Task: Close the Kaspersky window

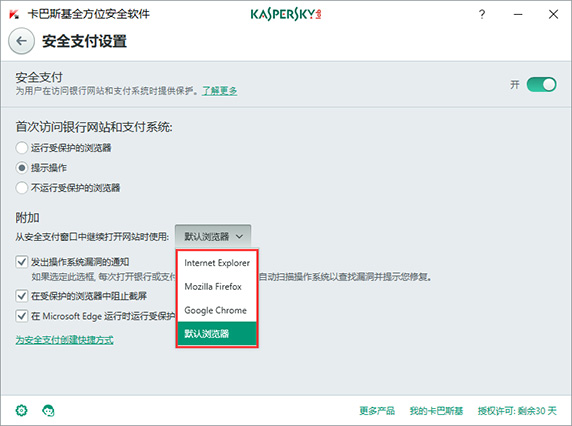Action: tap(553, 14)
